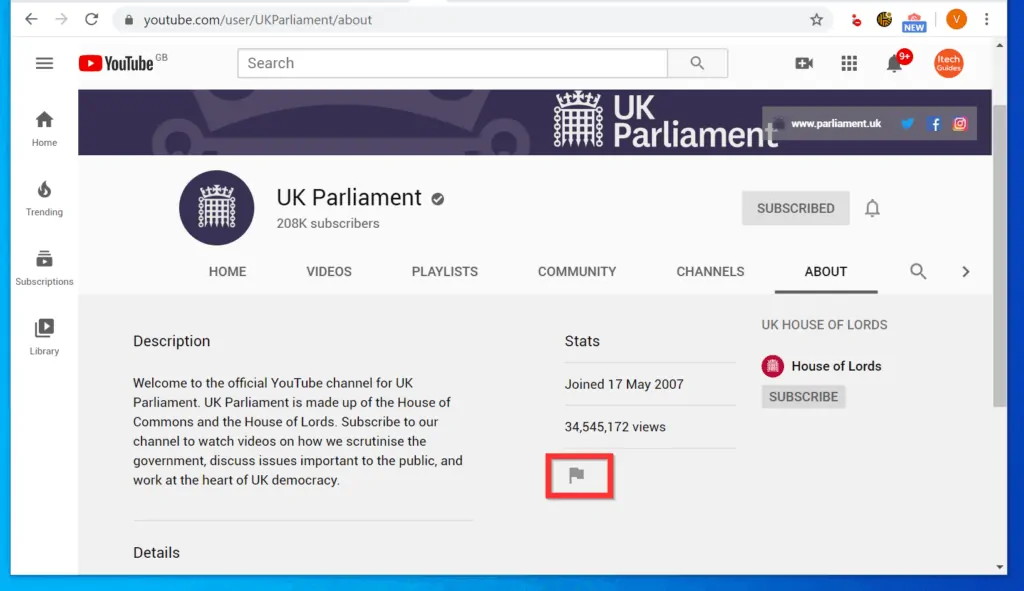Click the verified checkmark badge
1024x591 pixels.
438,199
